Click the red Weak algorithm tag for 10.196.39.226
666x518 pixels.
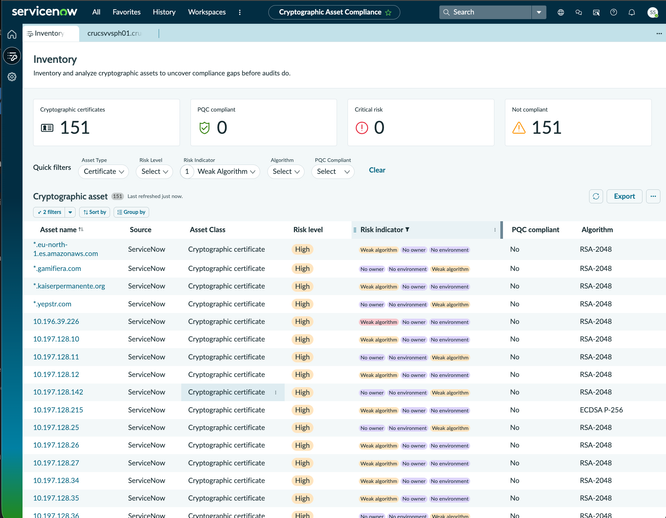378,322
